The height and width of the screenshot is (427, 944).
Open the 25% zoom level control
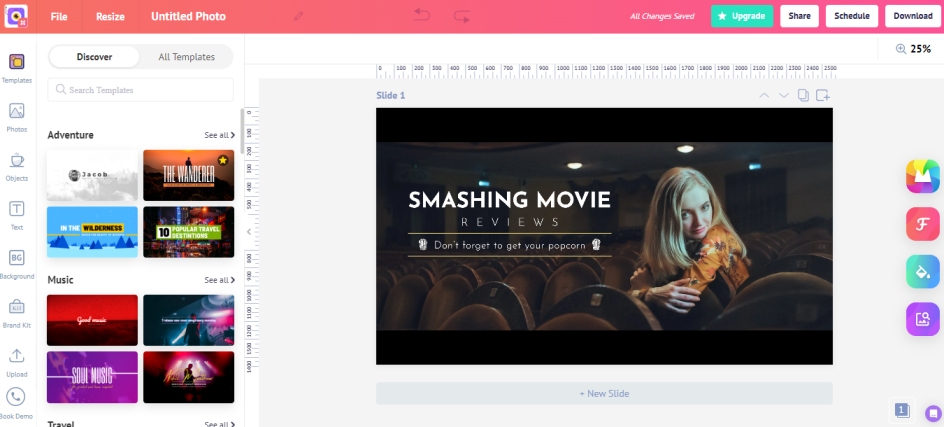(921, 49)
